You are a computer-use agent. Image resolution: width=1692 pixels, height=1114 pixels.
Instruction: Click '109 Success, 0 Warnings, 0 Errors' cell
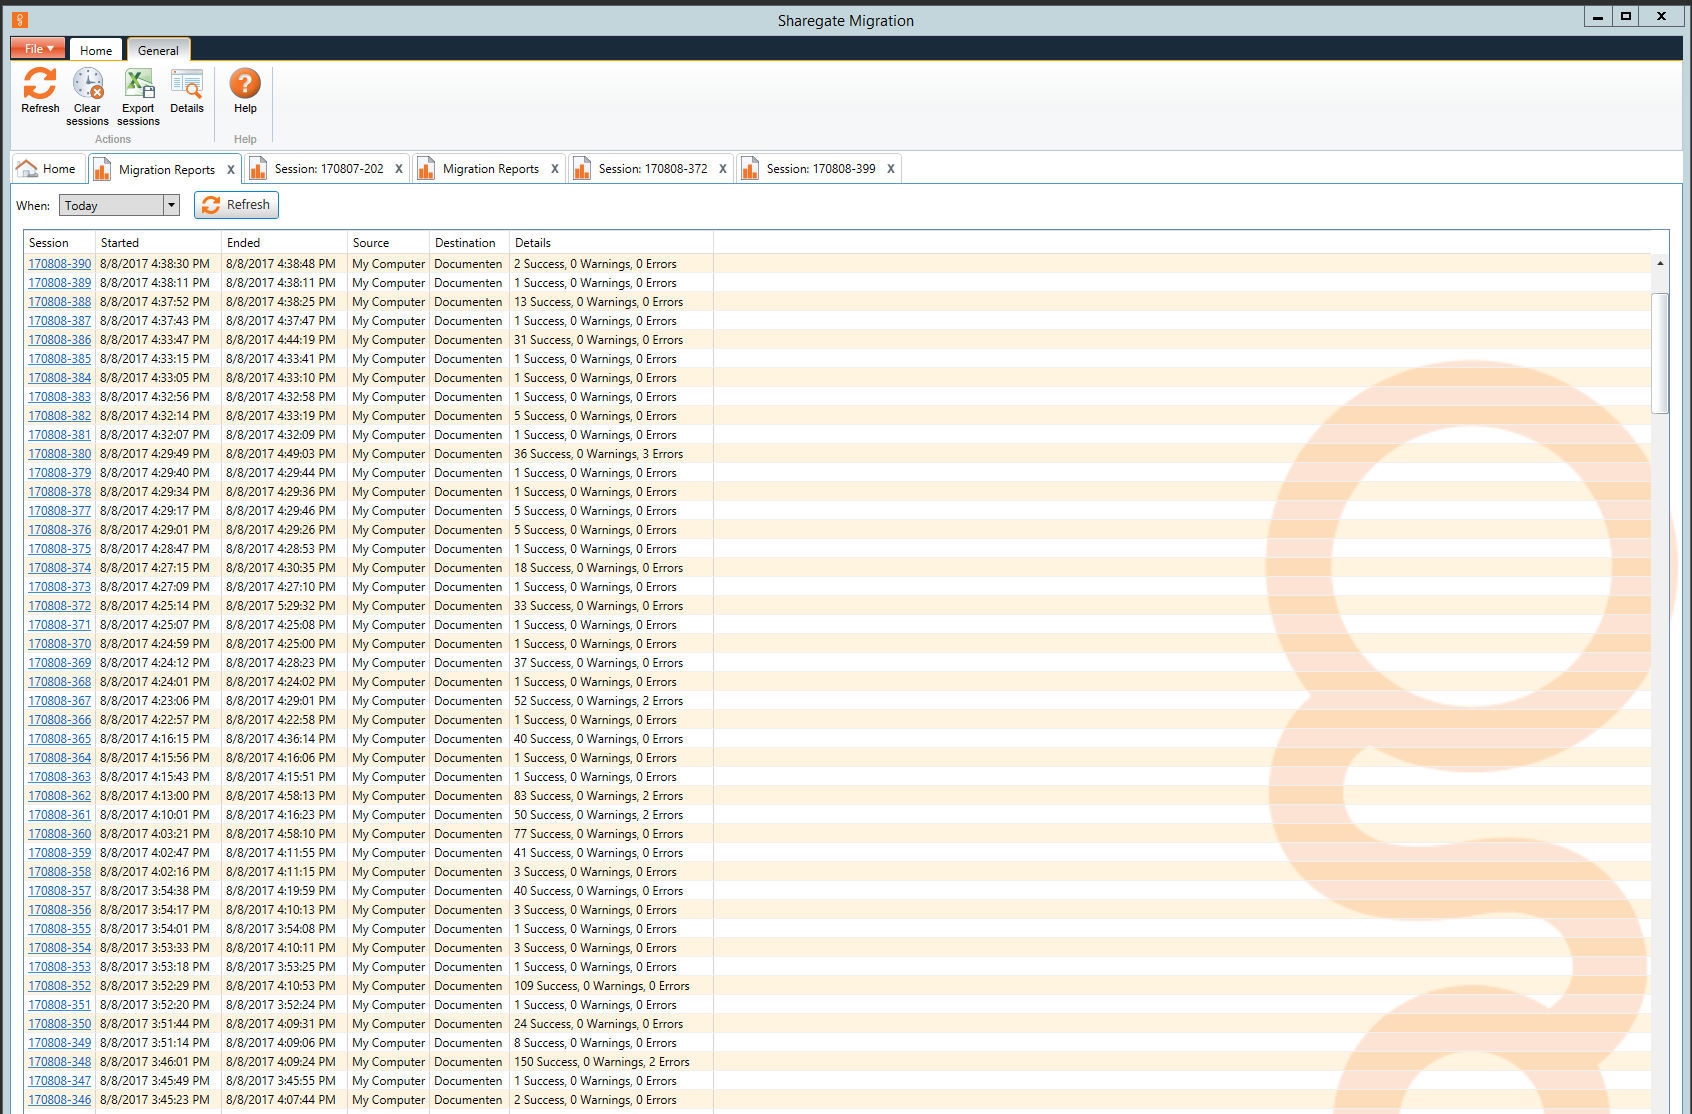coord(601,986)
